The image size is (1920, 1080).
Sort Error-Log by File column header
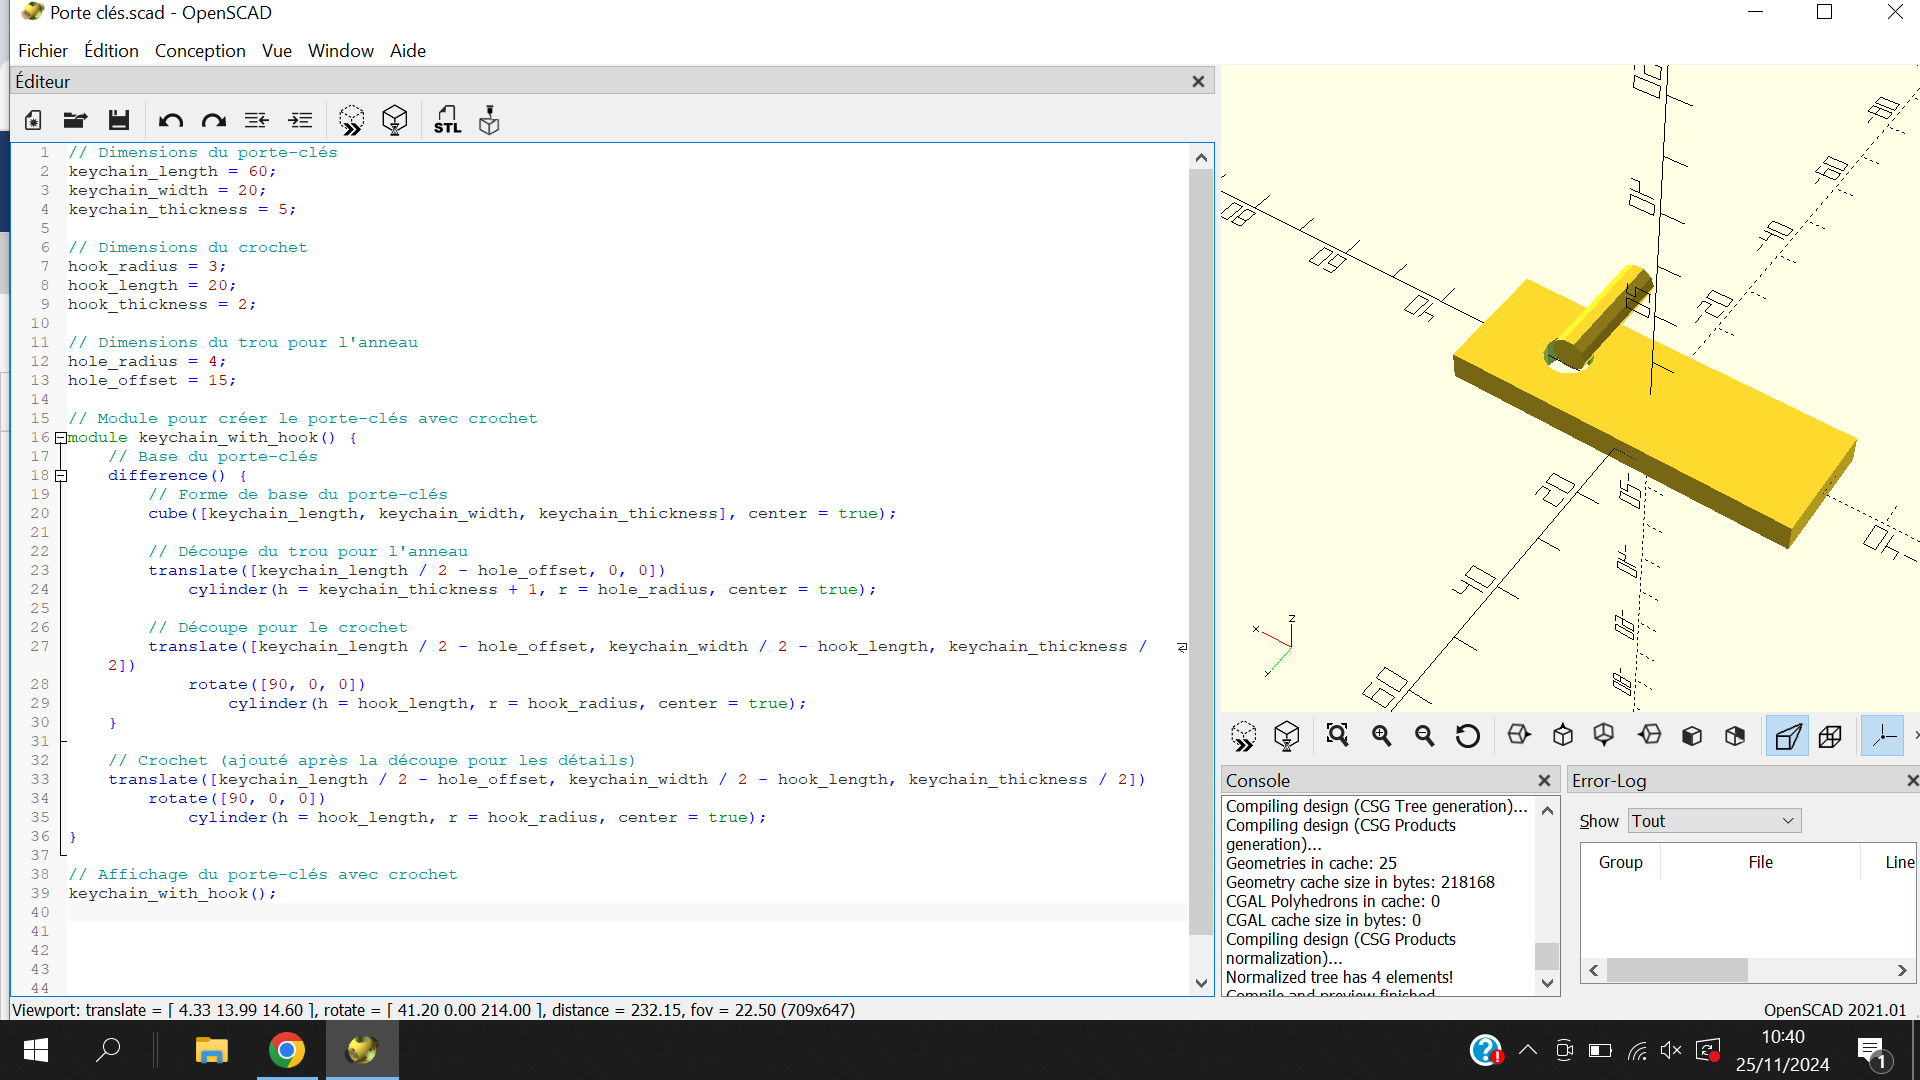(1760, 862)
